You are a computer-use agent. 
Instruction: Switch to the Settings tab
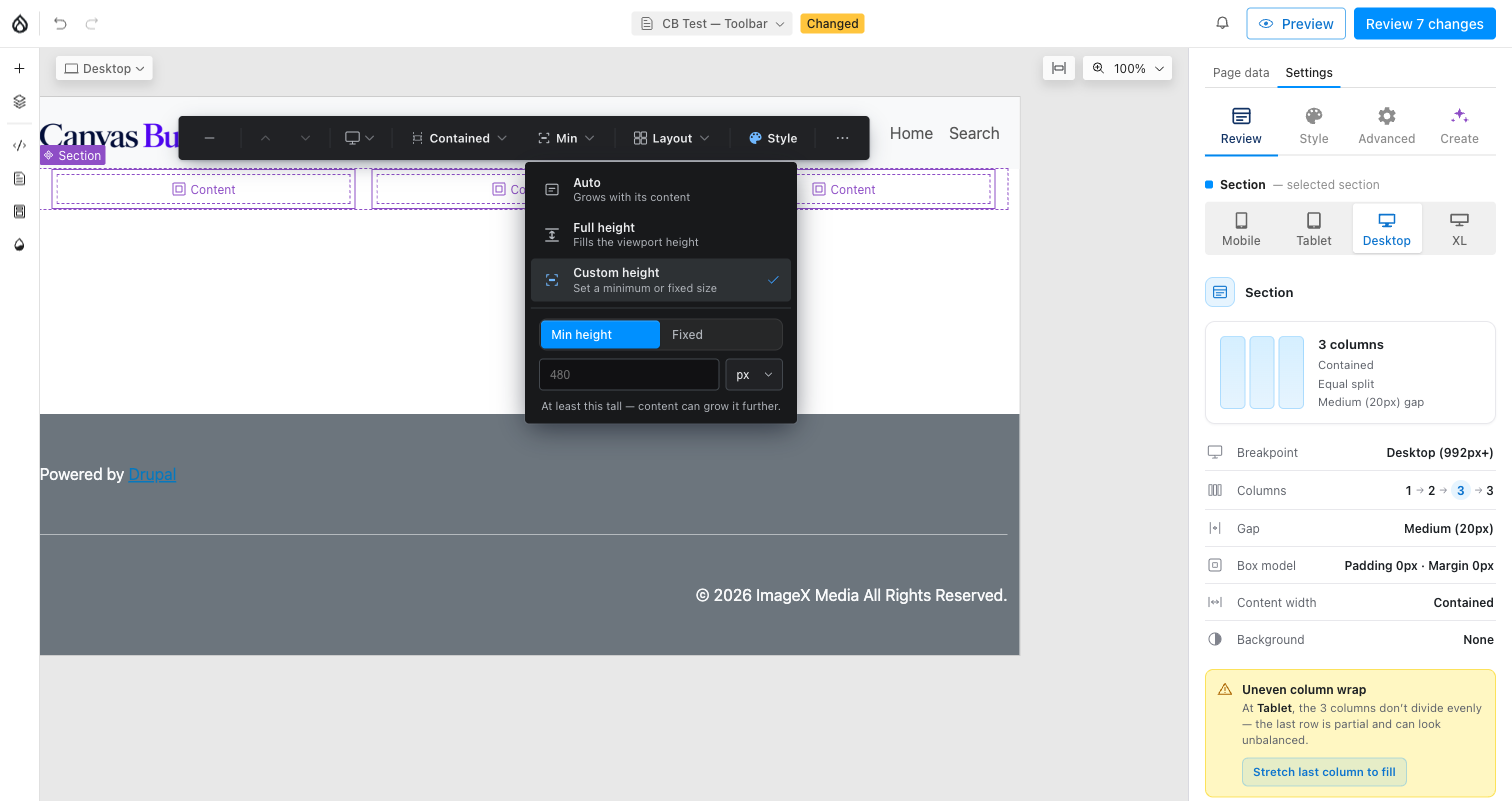pyautogui.click(x=1309, y=72)
